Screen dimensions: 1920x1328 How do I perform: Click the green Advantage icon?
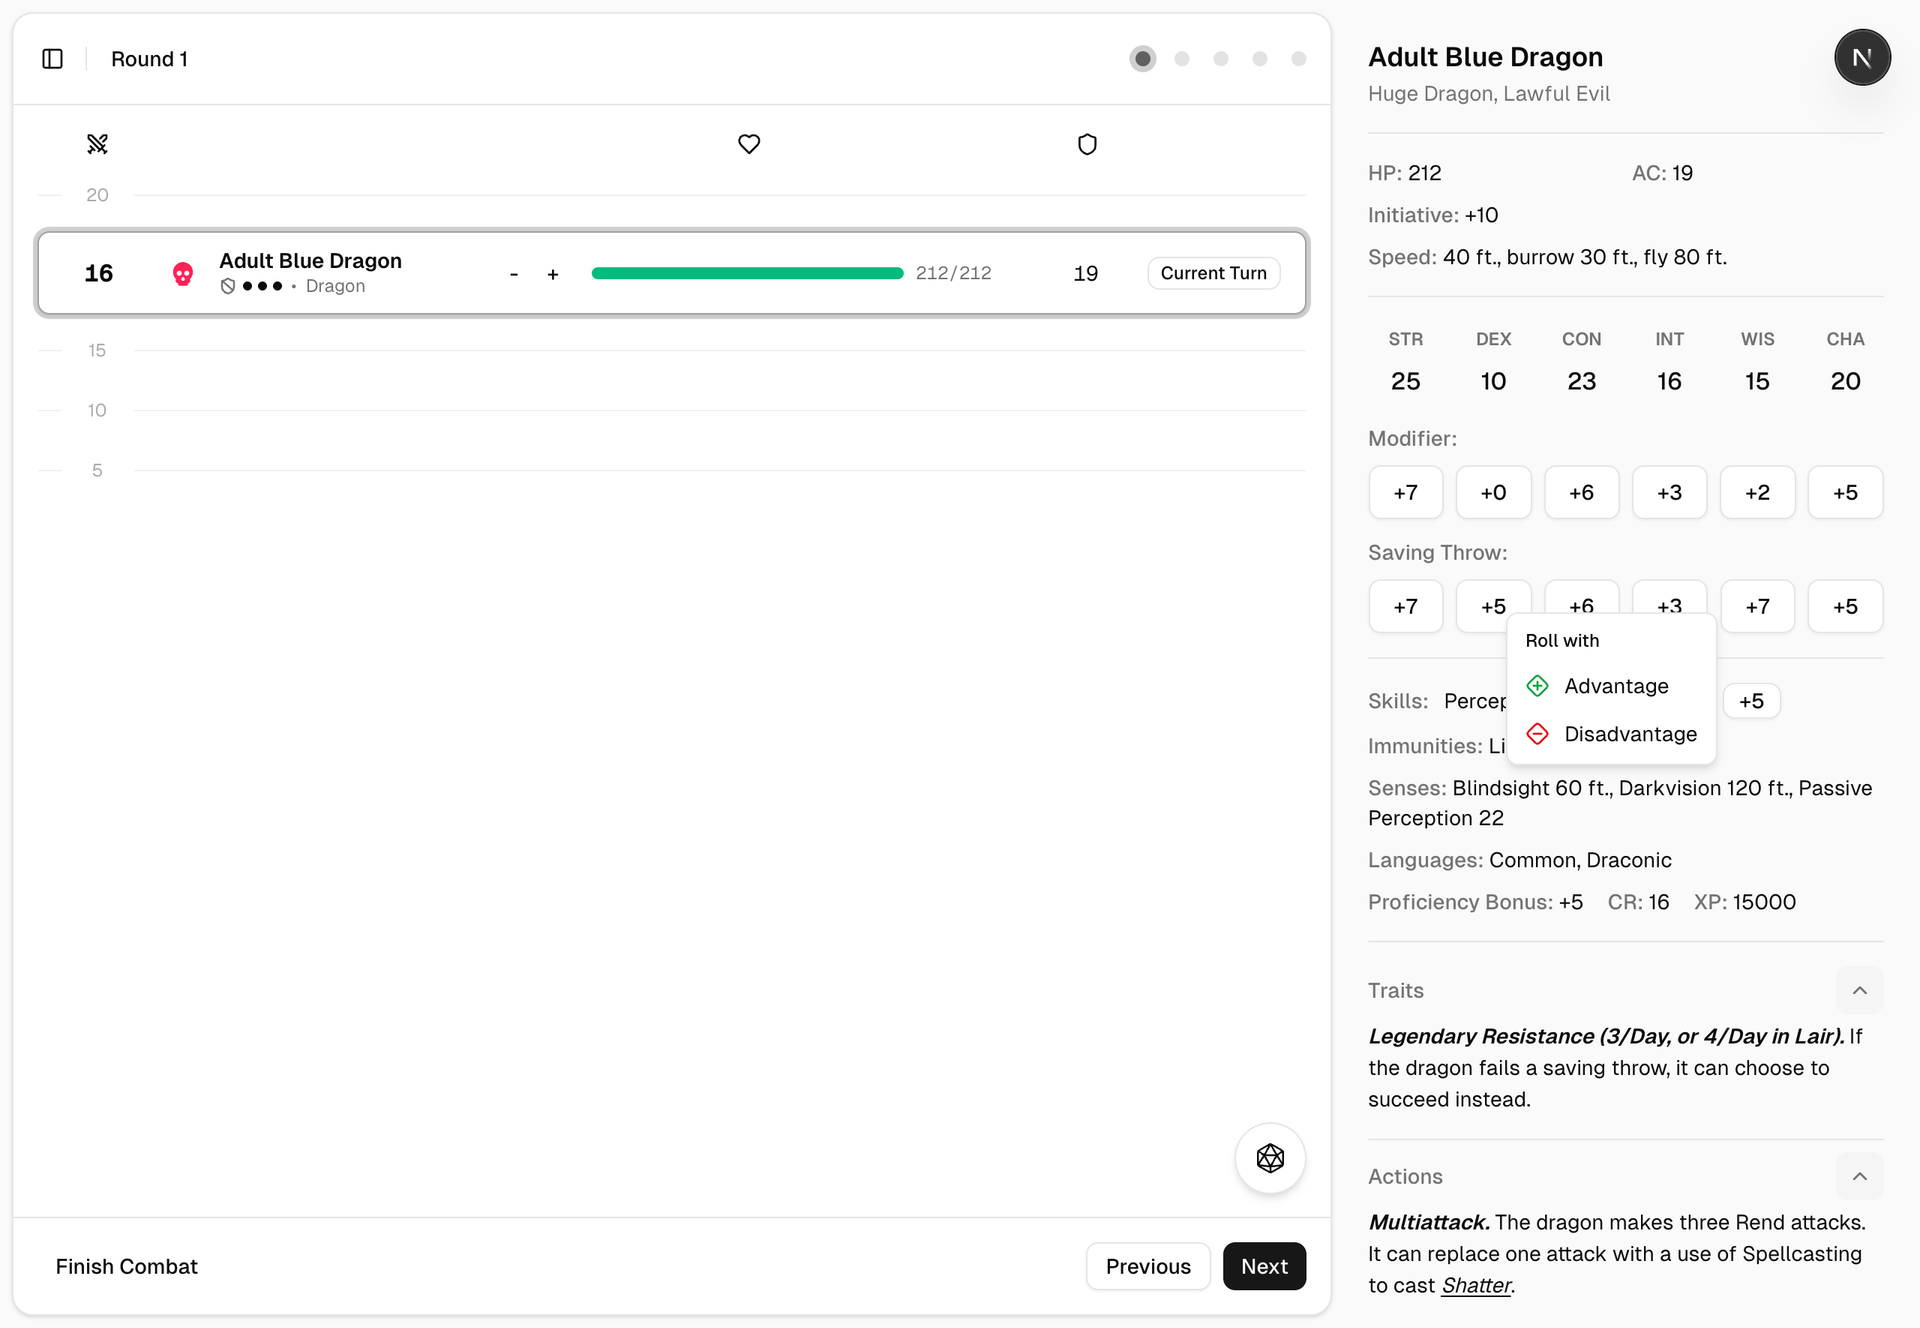coord(1538,686)
